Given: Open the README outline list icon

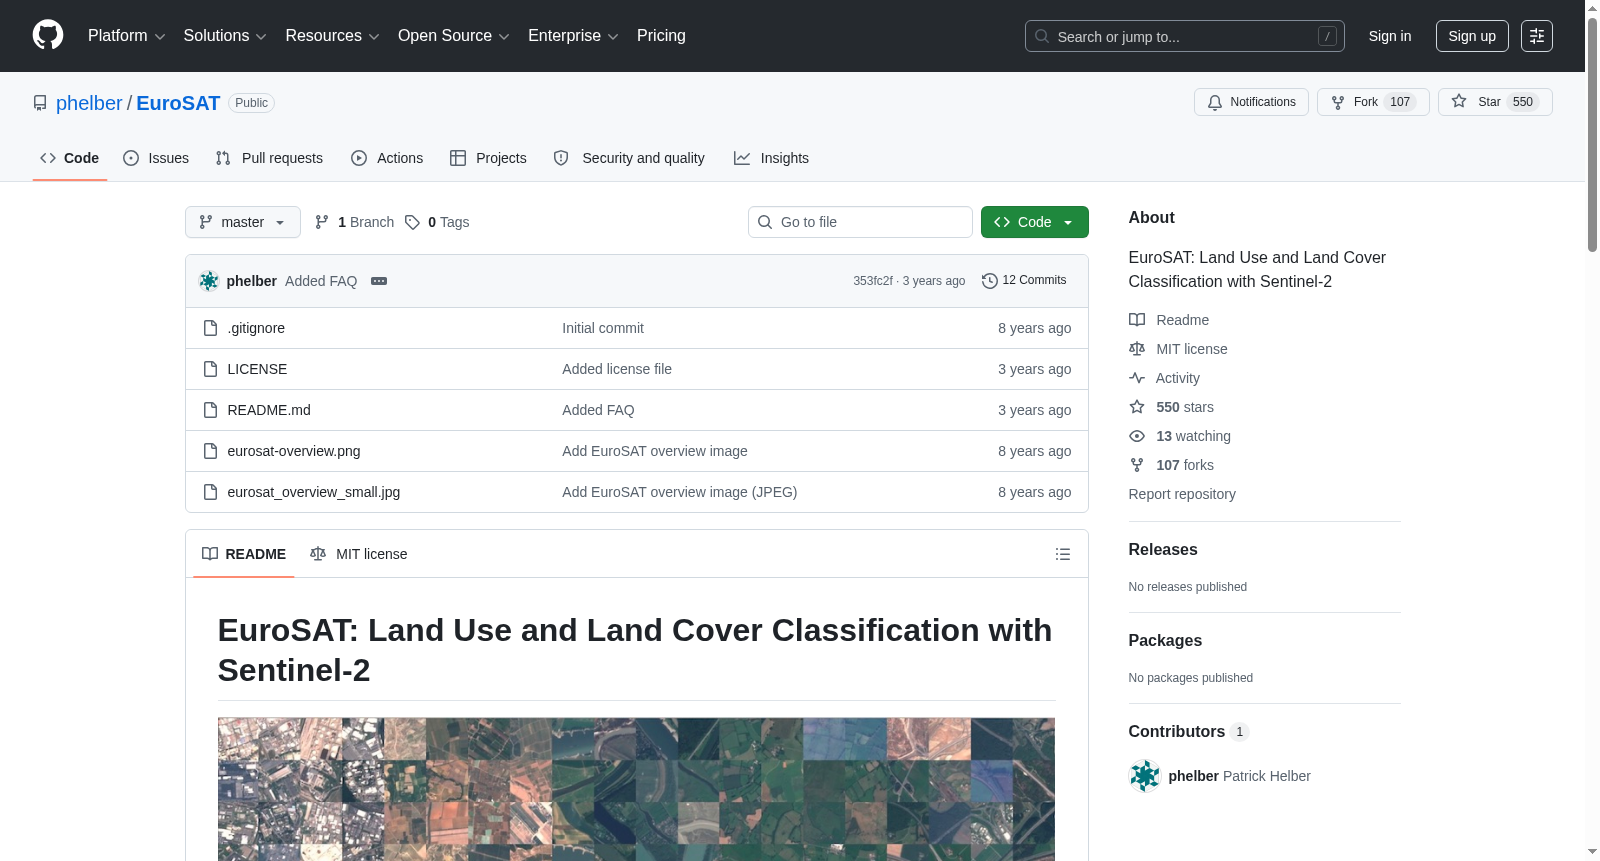Looking at the screenshot, I should pyautogui.click(x=1063, y=554).
